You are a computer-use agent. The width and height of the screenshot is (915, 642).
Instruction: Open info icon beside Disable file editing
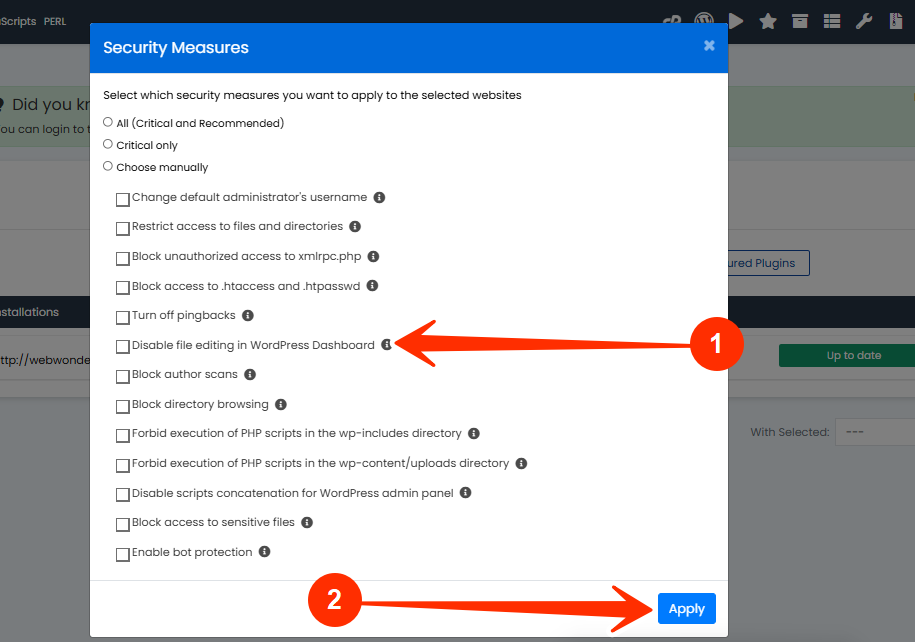click(x=386, y=344)
